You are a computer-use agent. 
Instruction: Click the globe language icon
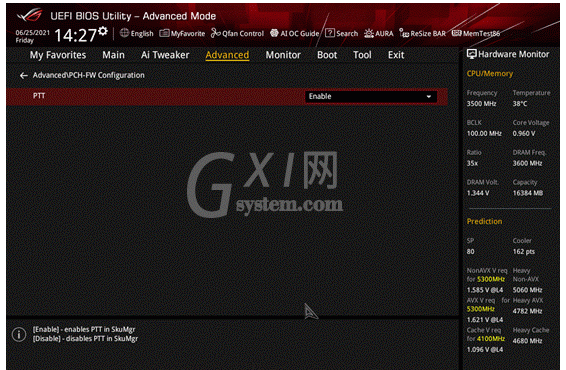pos(124,33)
